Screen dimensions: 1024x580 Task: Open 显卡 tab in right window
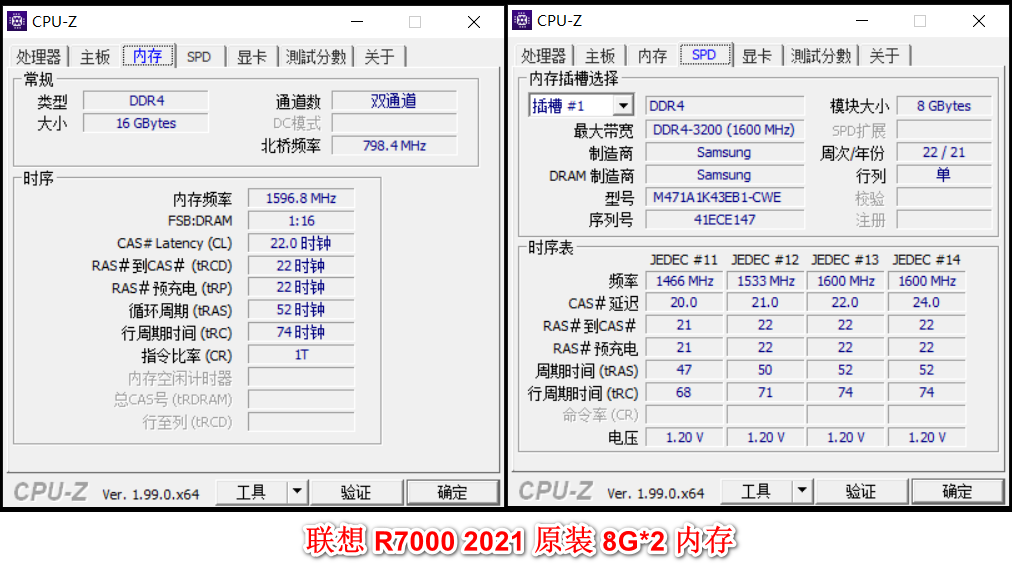click(x=757, y=56)
